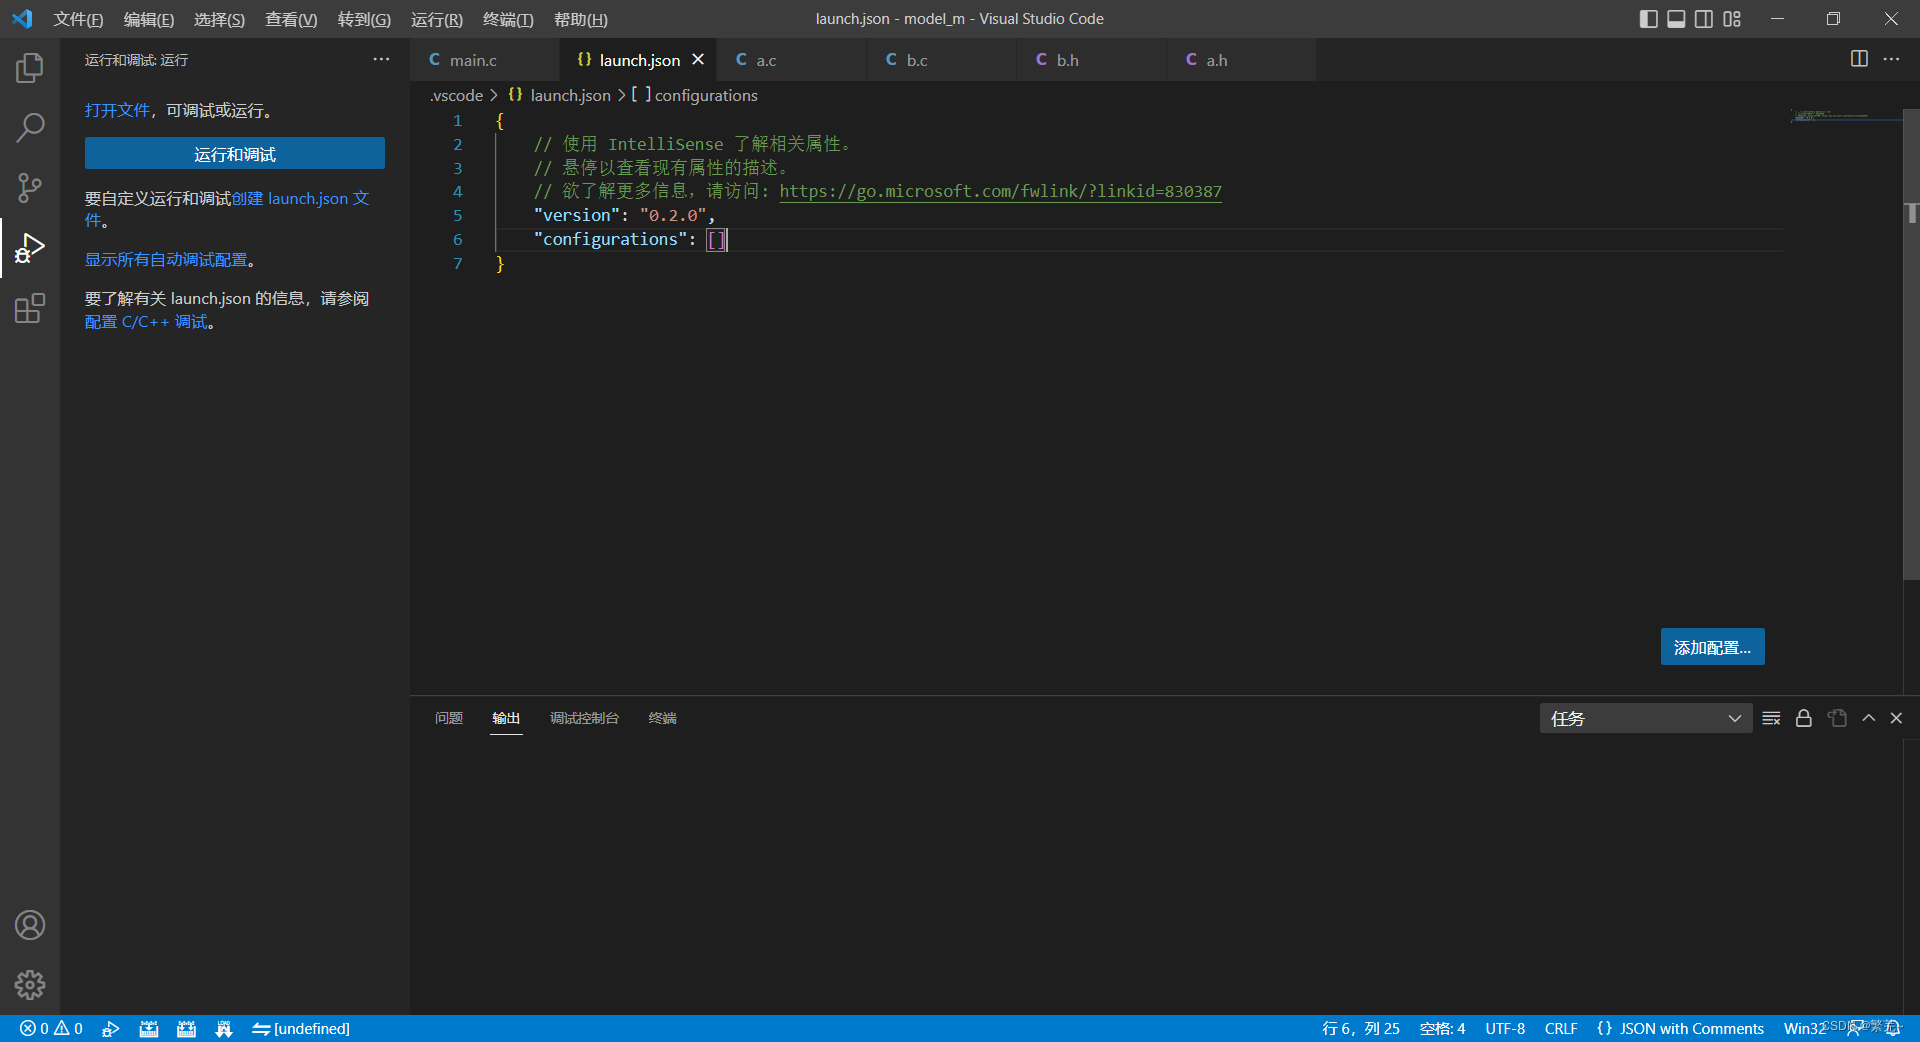This screenshot has width=1920, height=1042.
Task: Switch to 调试控制台 panel tab
Action: (584, 718)
